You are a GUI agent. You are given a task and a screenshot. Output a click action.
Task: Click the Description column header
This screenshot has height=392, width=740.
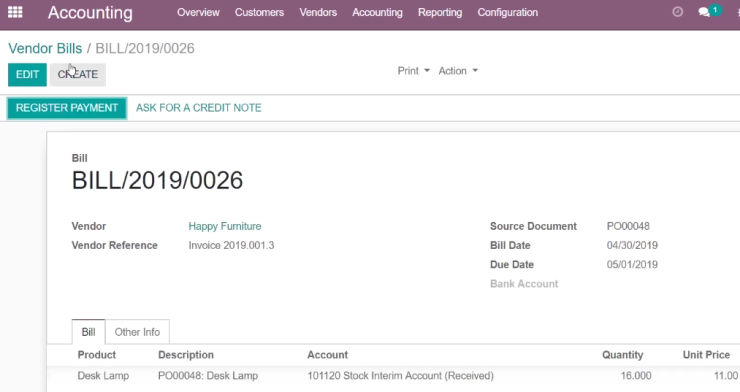point(186,355)
